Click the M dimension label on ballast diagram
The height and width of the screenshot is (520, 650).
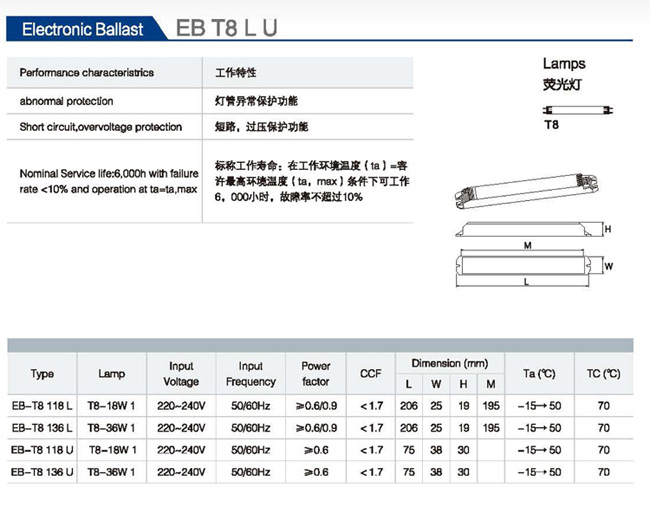point(526,245)
